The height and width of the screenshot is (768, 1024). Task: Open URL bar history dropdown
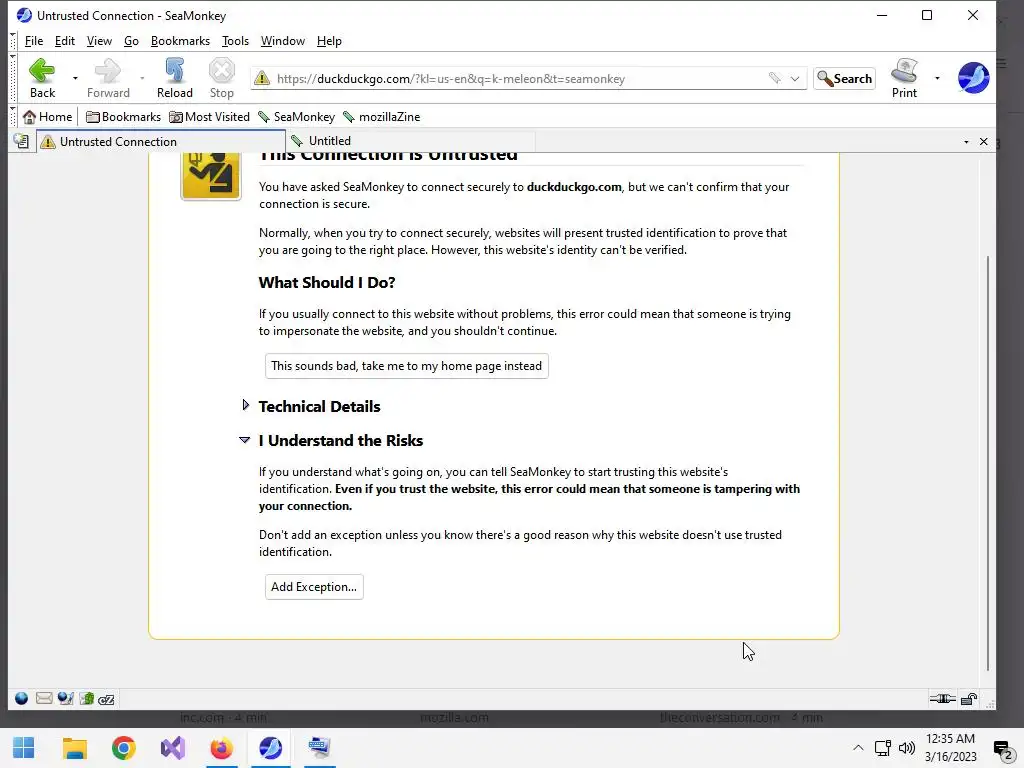[x=795, y=78]
